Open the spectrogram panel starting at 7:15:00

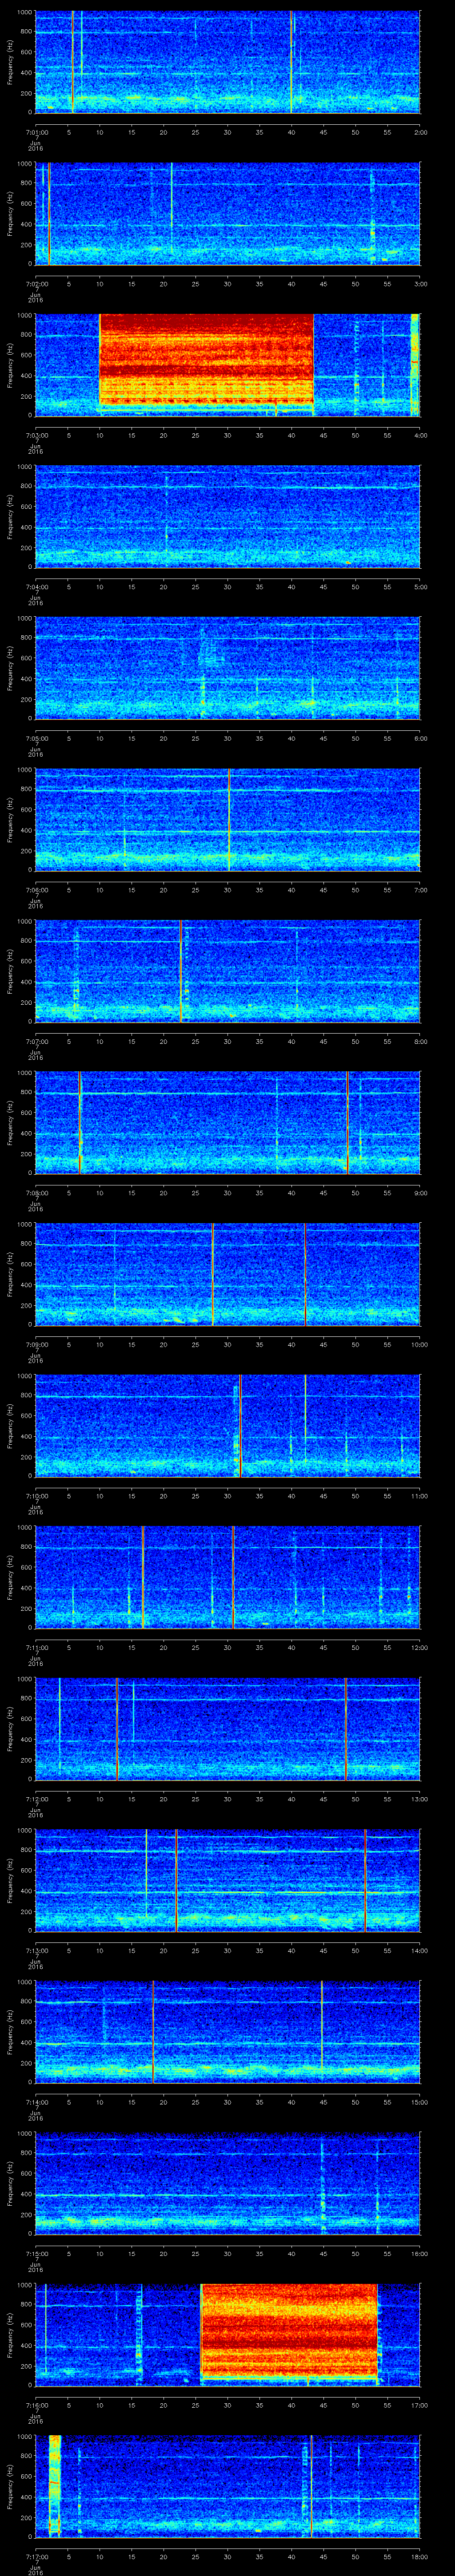point(227,2183)
